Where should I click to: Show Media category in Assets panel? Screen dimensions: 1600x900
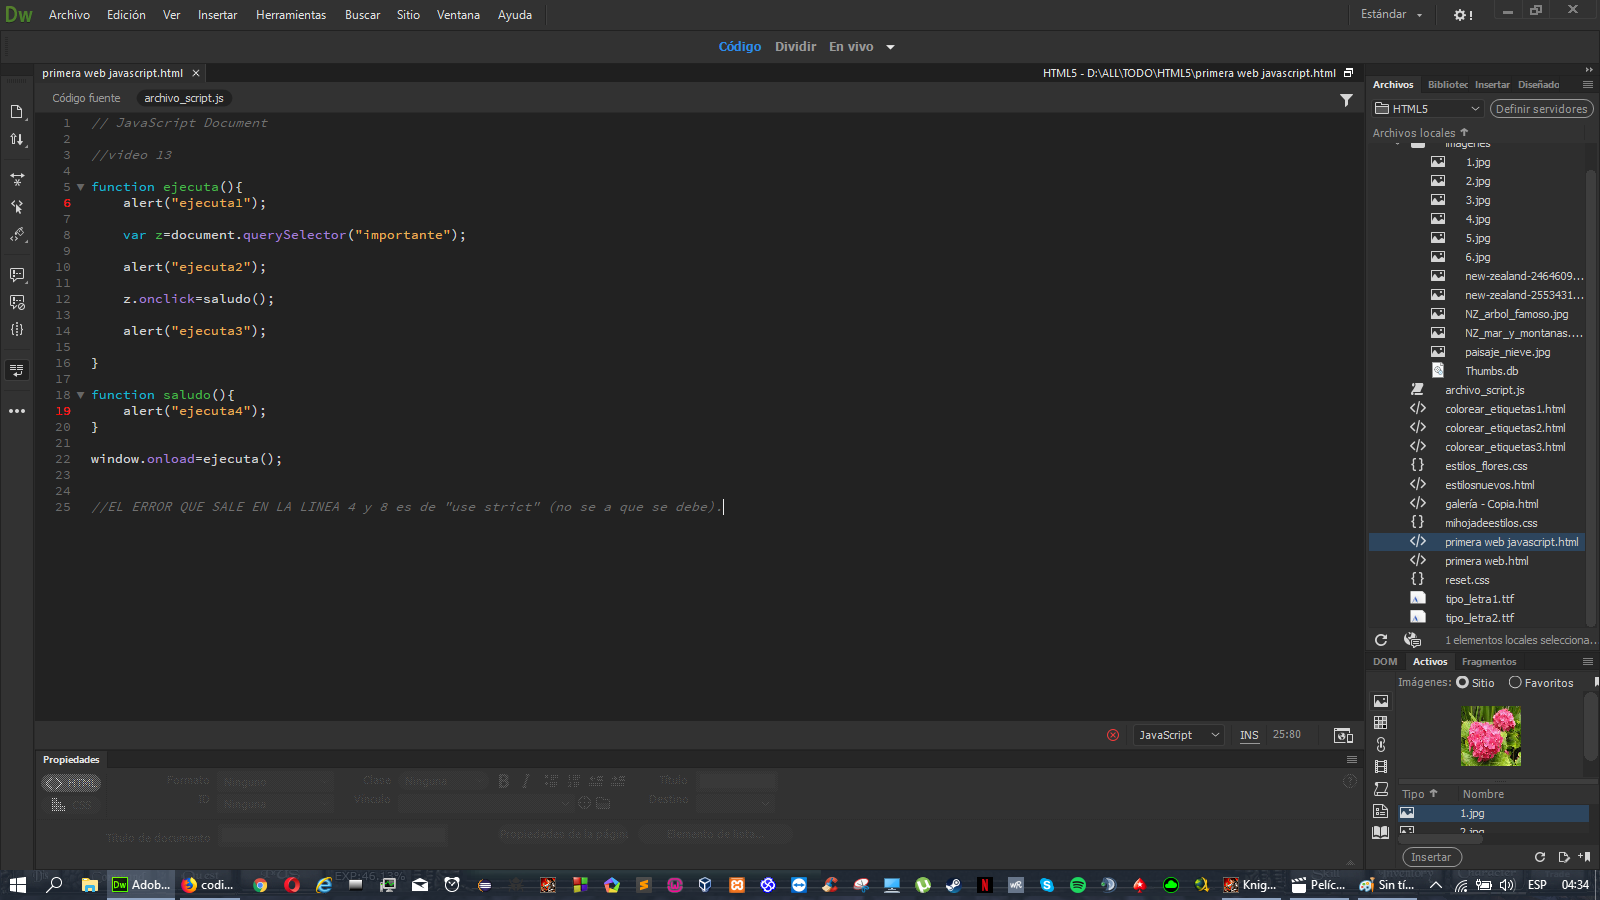pyautogui.click(x=1381, y=767)
